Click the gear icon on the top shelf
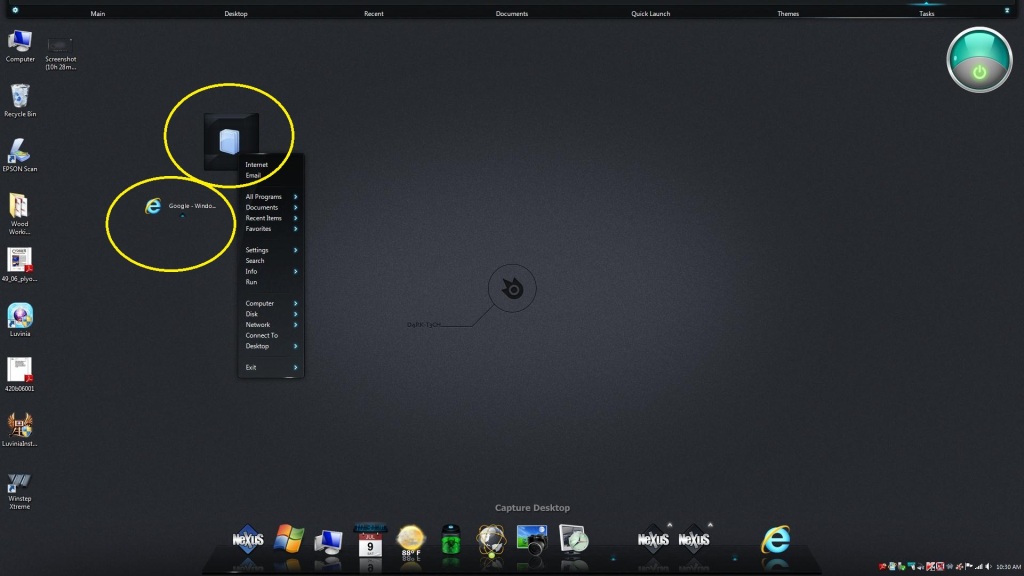 pyautogui.click(x=15, y=10)
